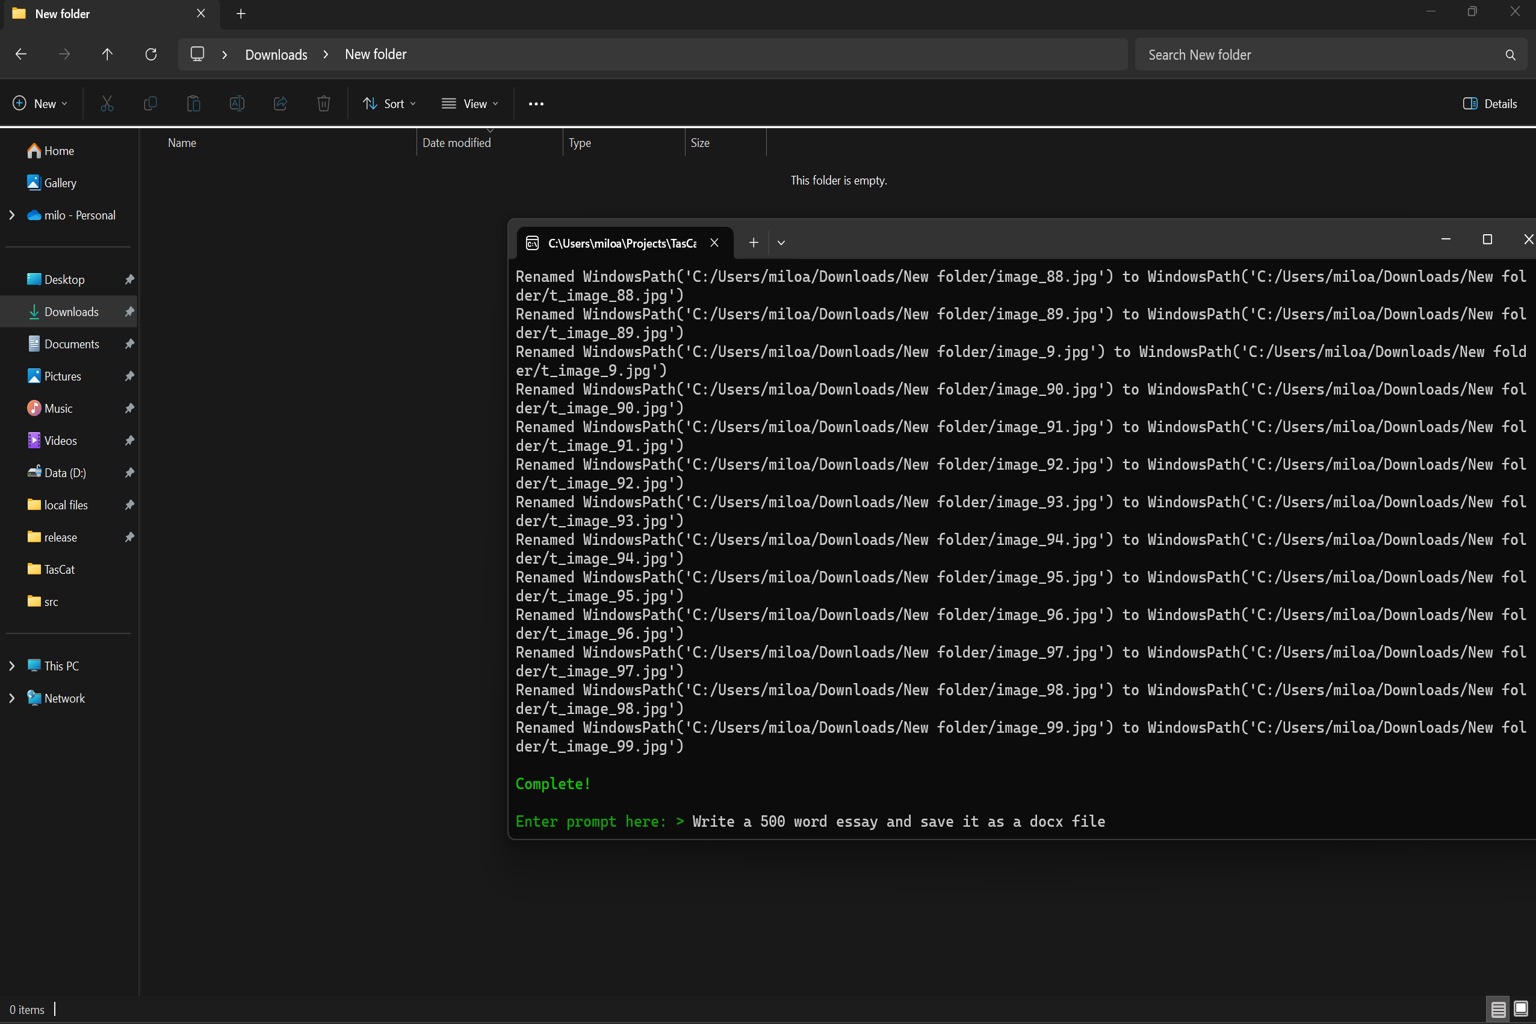Click the forward navigation arrow
The height and width of the screenshot is (1024, 1536).
(64, 54)
